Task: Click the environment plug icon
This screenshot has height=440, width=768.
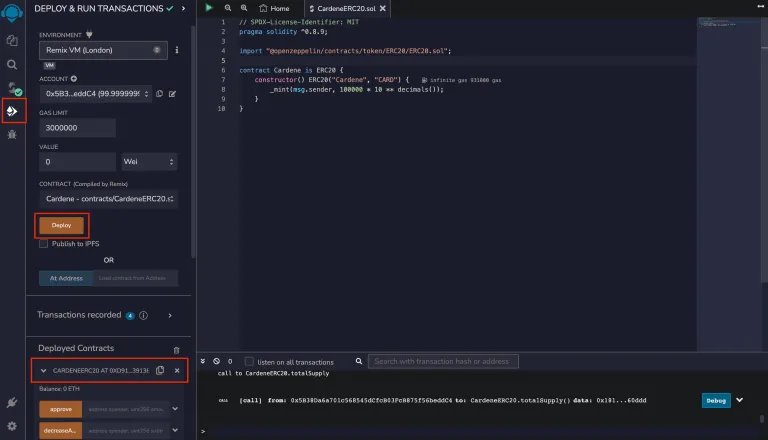Action: click(x=89, y=34)
